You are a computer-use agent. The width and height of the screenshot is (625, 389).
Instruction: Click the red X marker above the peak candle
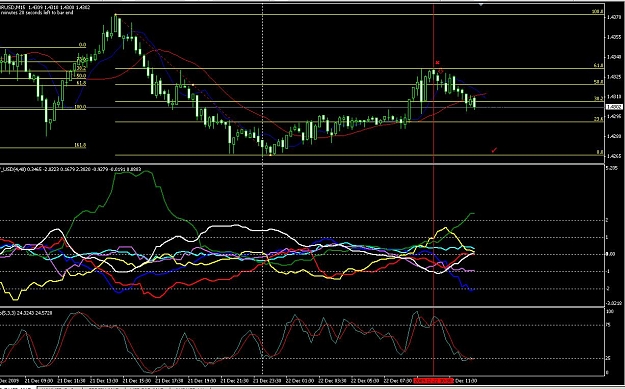(x=437, y=63)
